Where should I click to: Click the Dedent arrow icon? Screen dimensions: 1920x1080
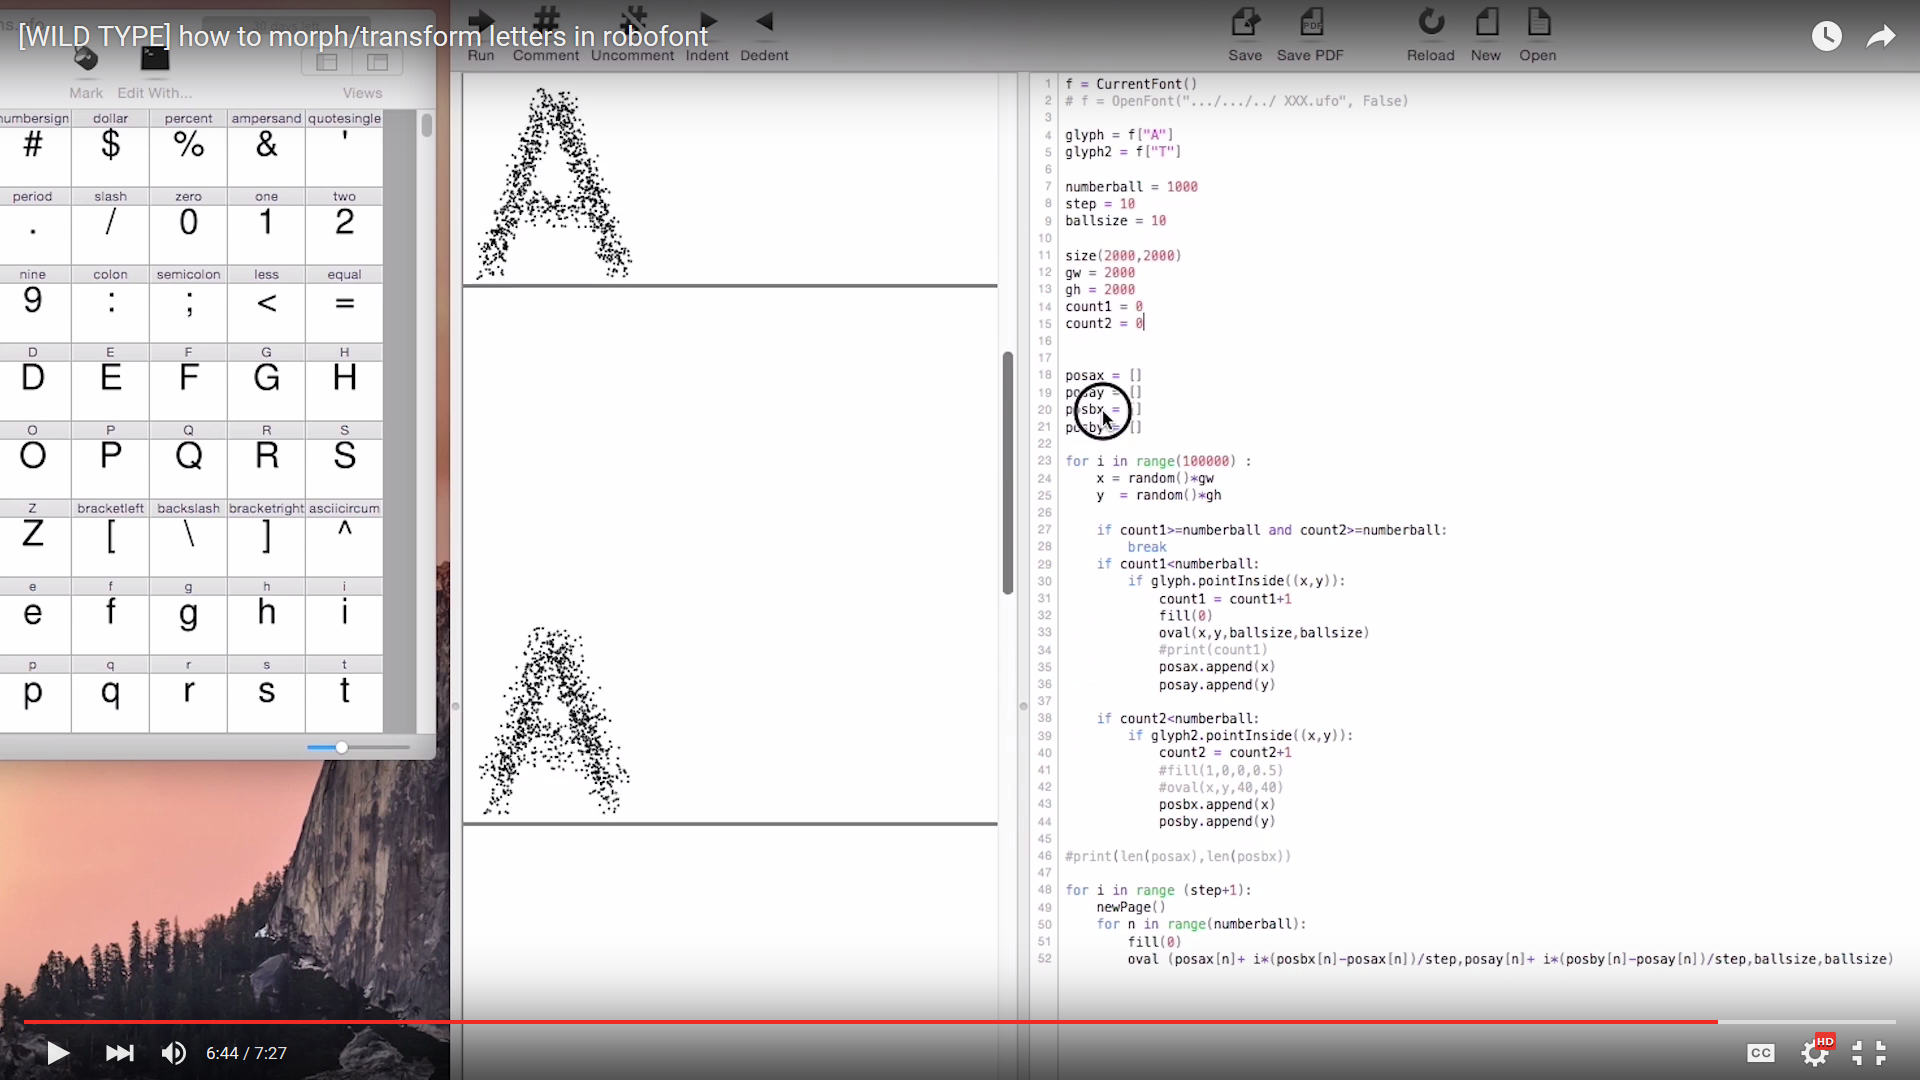coord(764,22)
